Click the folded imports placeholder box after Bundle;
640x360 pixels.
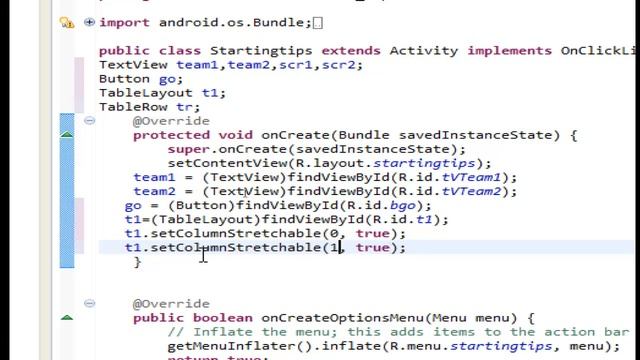click(x=318, y=23)
